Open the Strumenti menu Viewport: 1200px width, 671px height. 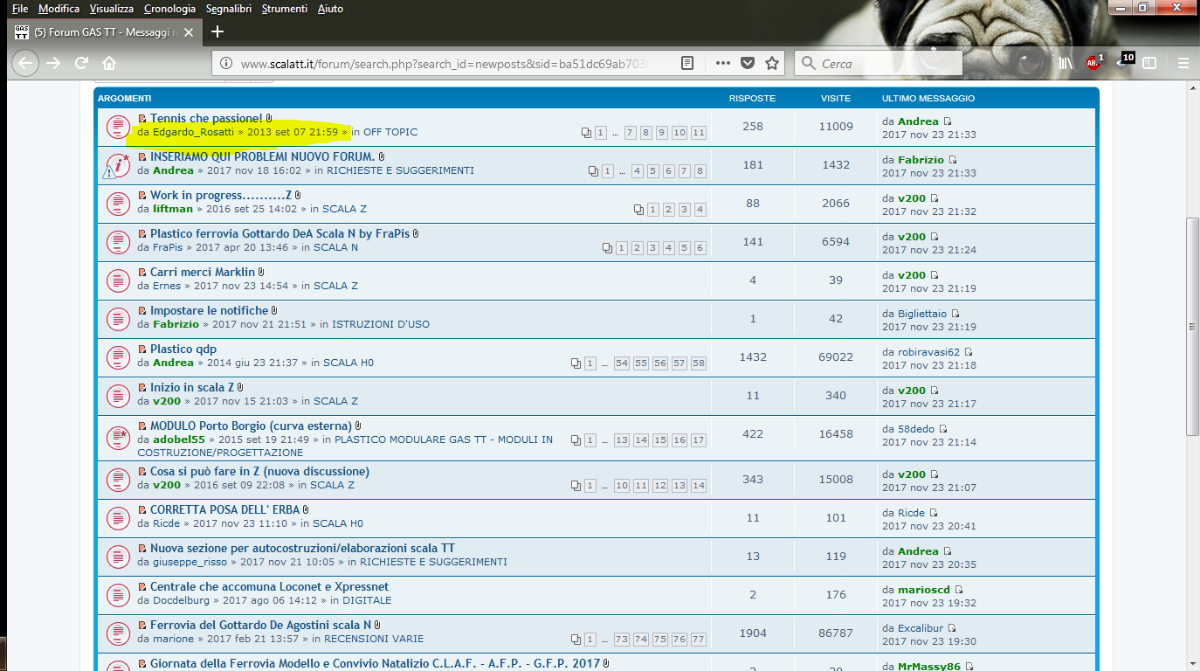[285, 8]
